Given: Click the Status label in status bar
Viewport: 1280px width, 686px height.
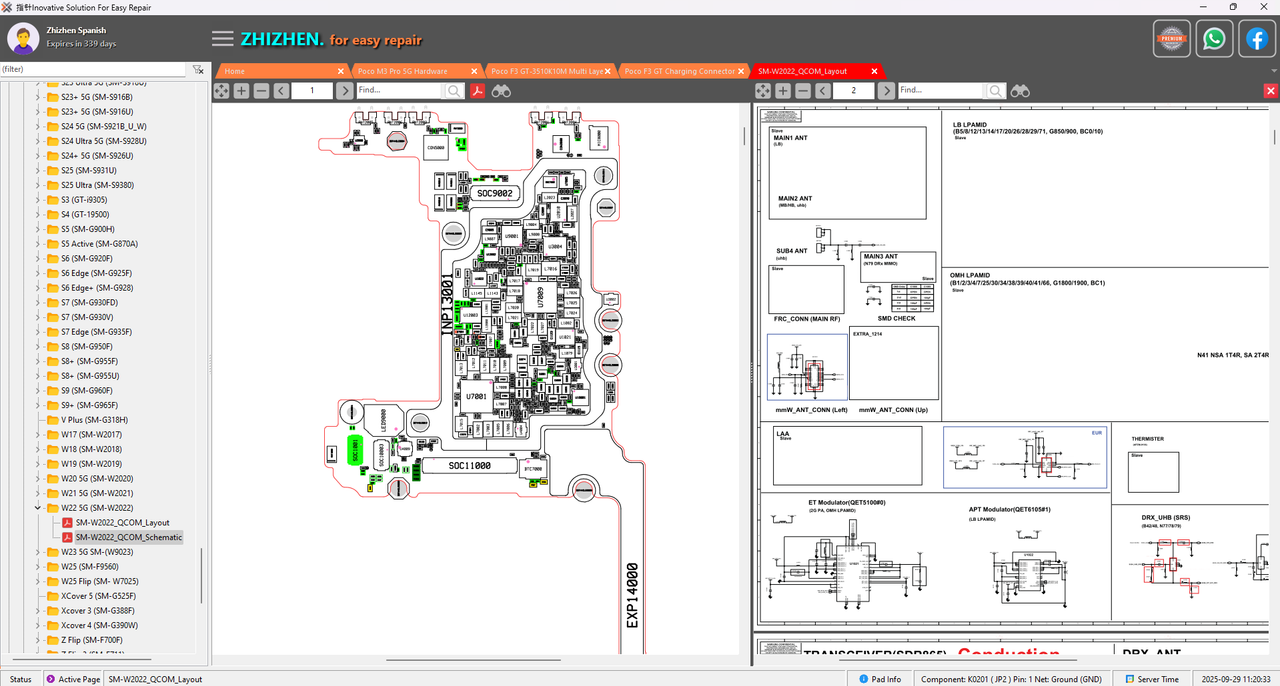Looking at the screenshot, I should pyautogui.click(x=20, y=679).
